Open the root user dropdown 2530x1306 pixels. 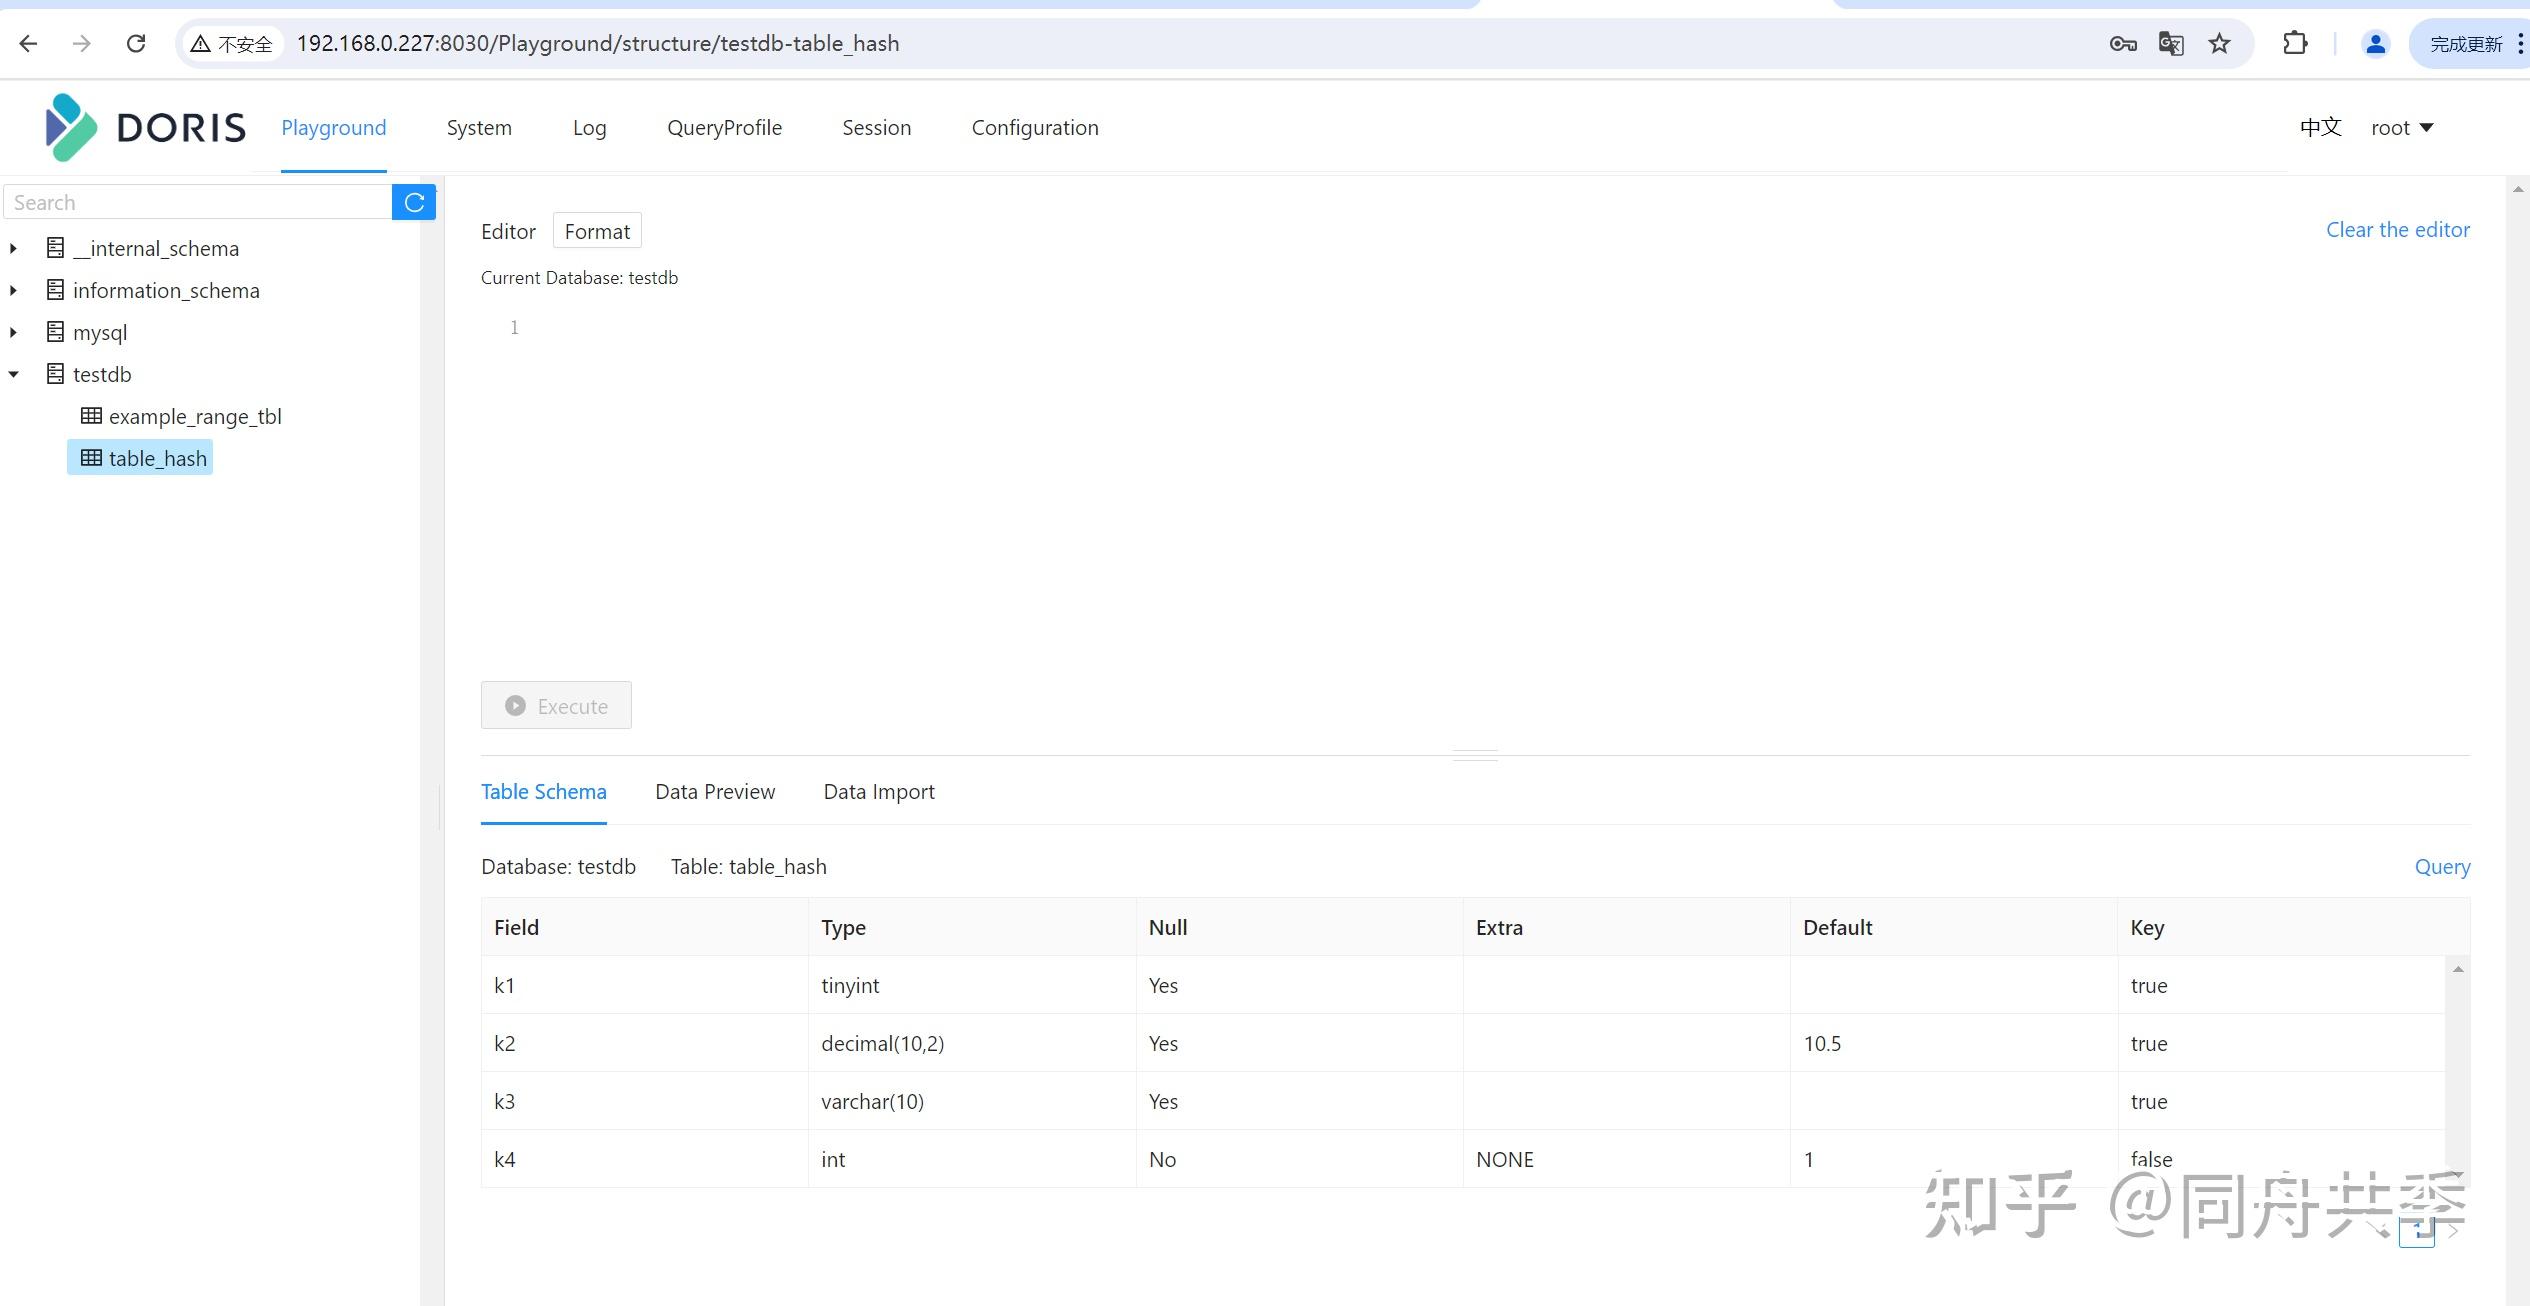(2402, 127)
